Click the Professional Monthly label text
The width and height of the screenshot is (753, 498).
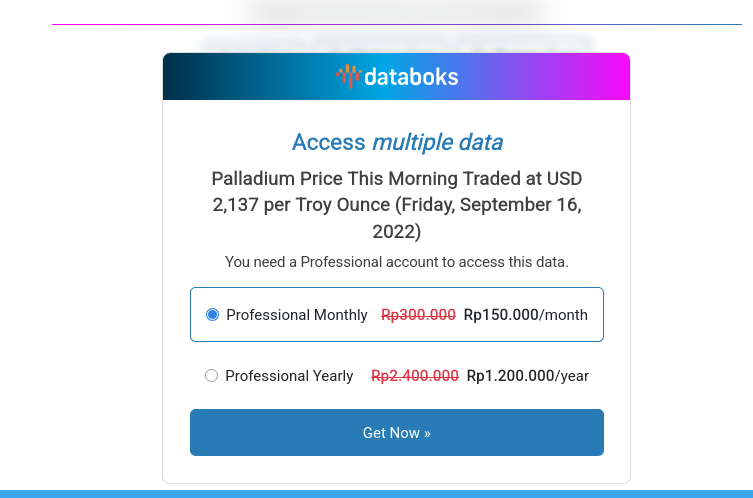[297, 315]
